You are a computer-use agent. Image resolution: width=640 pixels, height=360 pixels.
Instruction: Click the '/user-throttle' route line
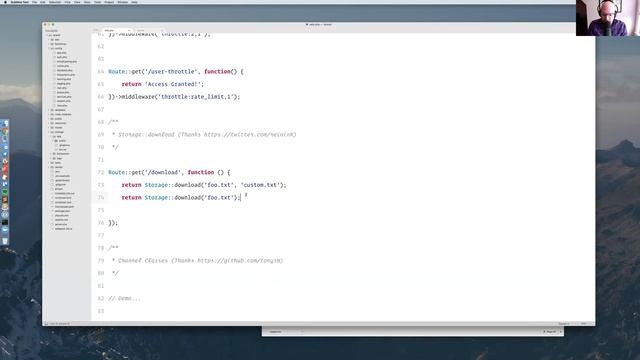pyautogui.click(x=176, y=71)
